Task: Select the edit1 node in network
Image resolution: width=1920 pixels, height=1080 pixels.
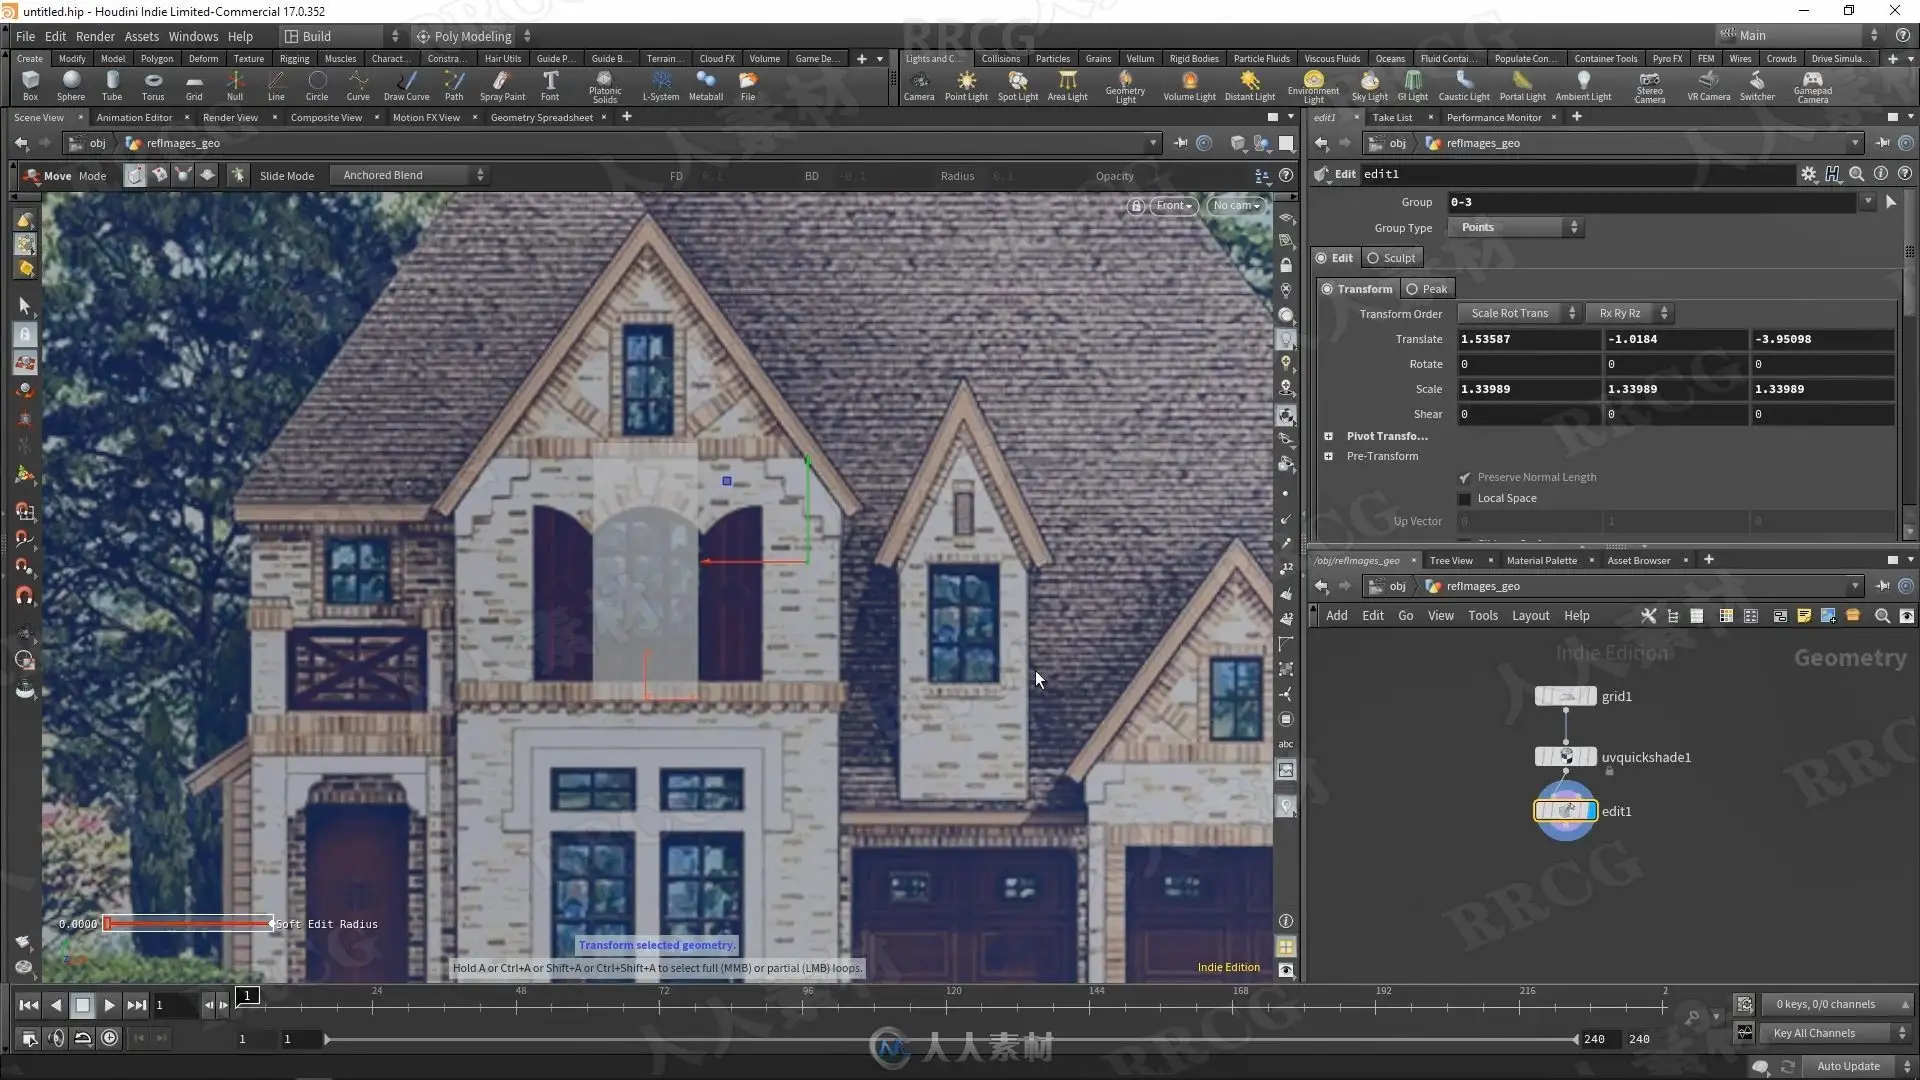Action: (x=1565, y=811)
